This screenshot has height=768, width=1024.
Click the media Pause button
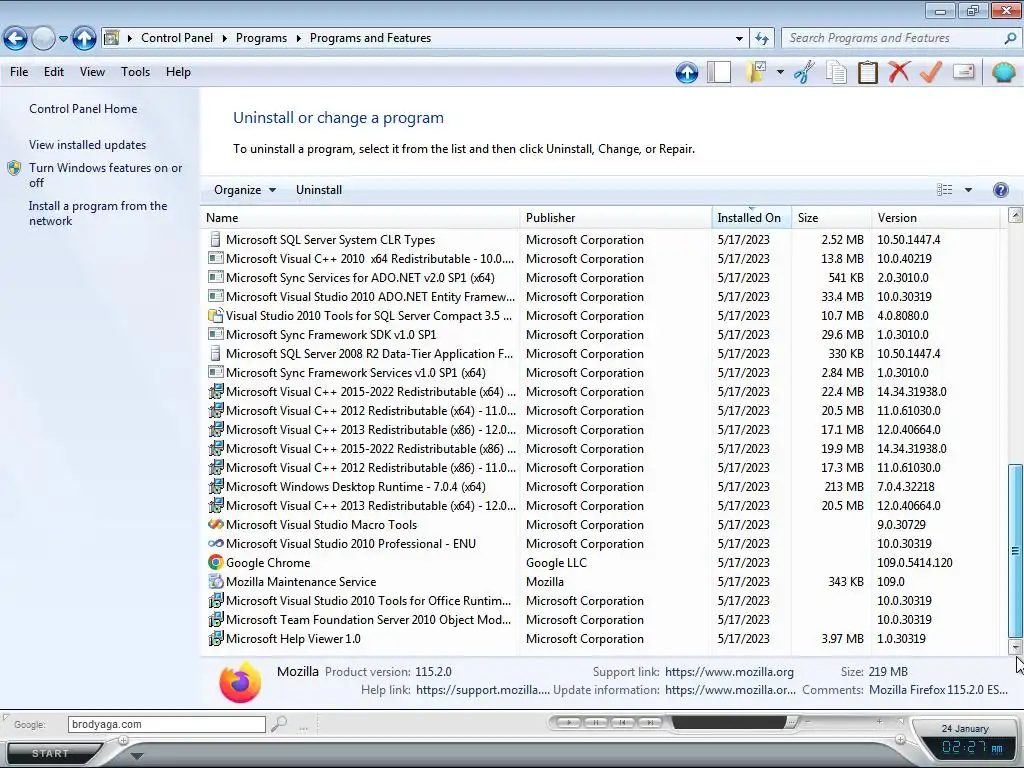pyautogui.click(x=596, y=722)
